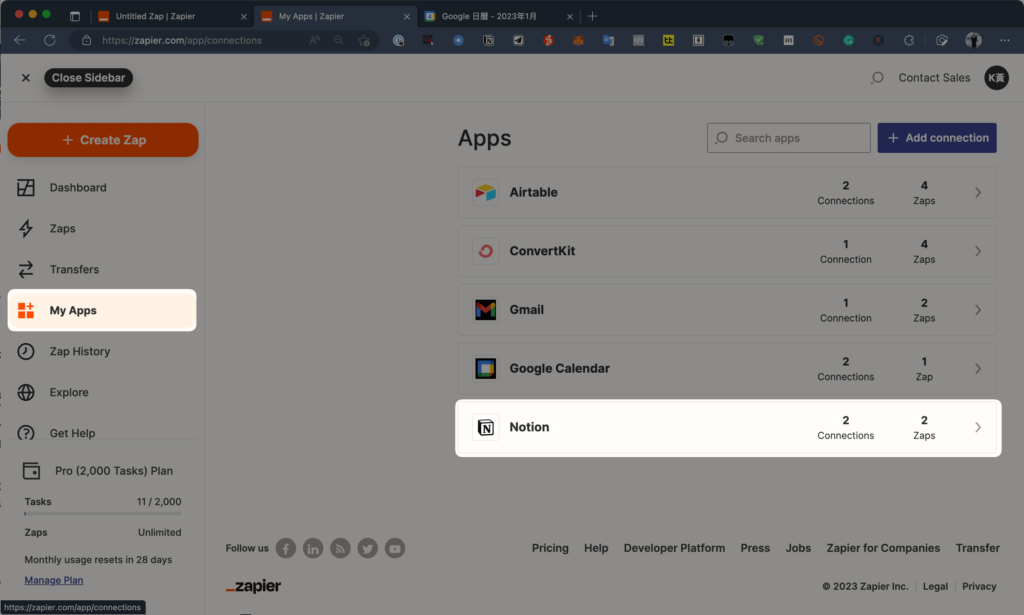Select the My Apps grid icon

25,310
